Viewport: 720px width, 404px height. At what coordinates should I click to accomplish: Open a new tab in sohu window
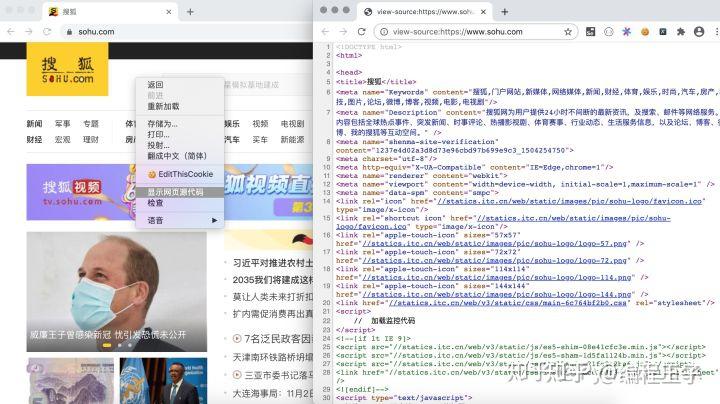tap(190, 12)
